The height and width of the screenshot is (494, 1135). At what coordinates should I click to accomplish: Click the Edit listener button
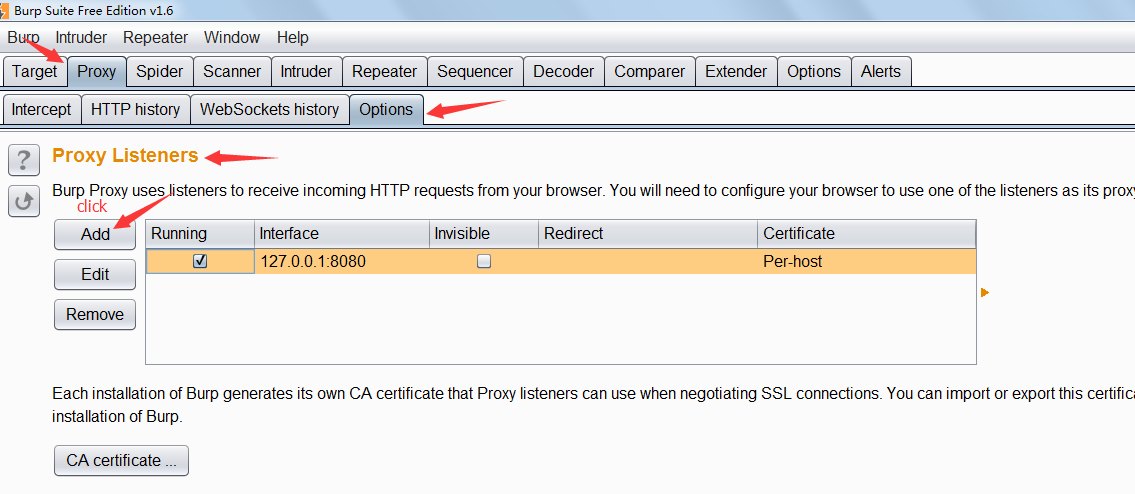coord(95,274)
